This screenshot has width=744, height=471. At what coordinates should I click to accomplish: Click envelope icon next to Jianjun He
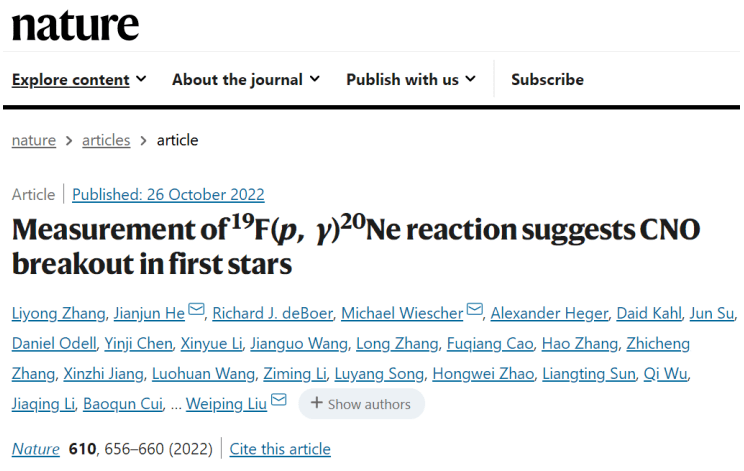(x=196, y=313)
